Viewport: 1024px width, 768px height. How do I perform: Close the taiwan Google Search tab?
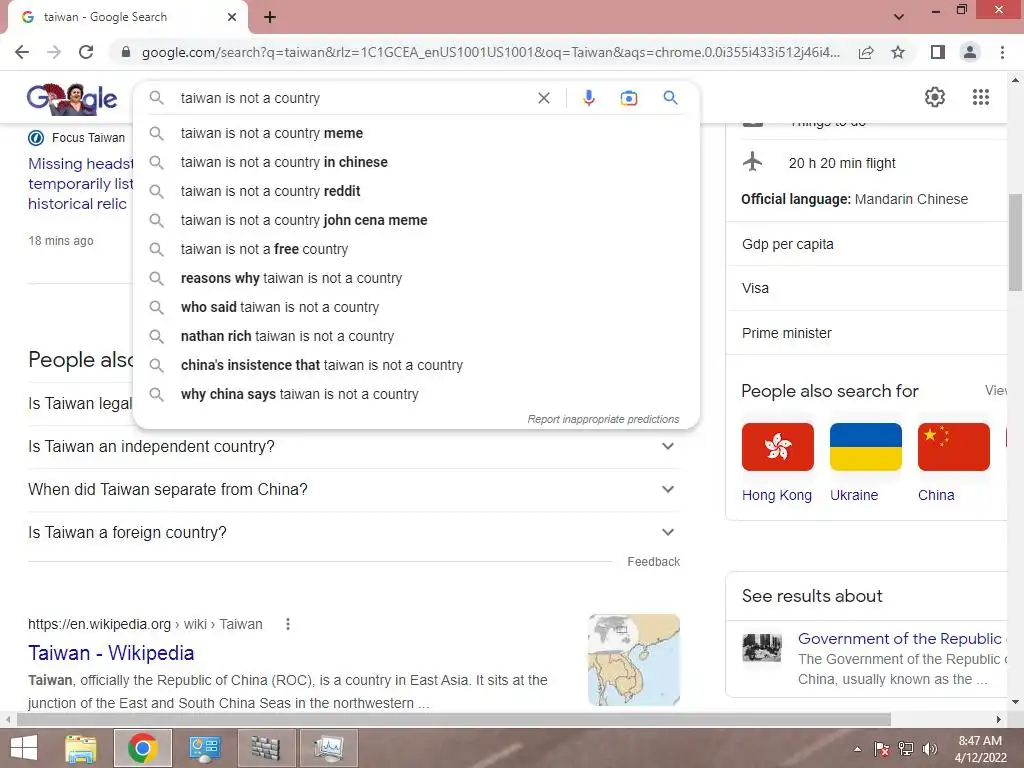click(232, 17)
